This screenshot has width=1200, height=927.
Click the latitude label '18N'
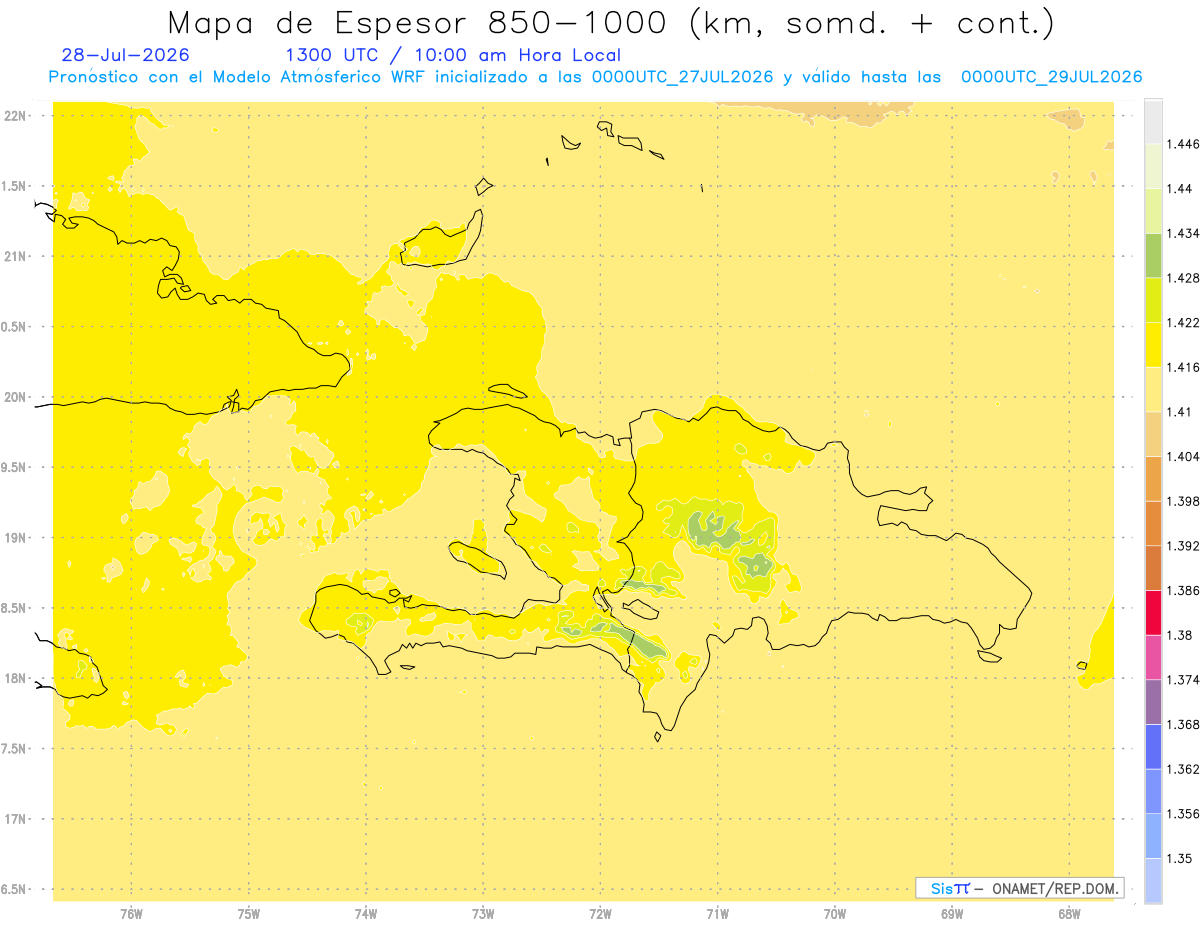click(x=15, y=679)
